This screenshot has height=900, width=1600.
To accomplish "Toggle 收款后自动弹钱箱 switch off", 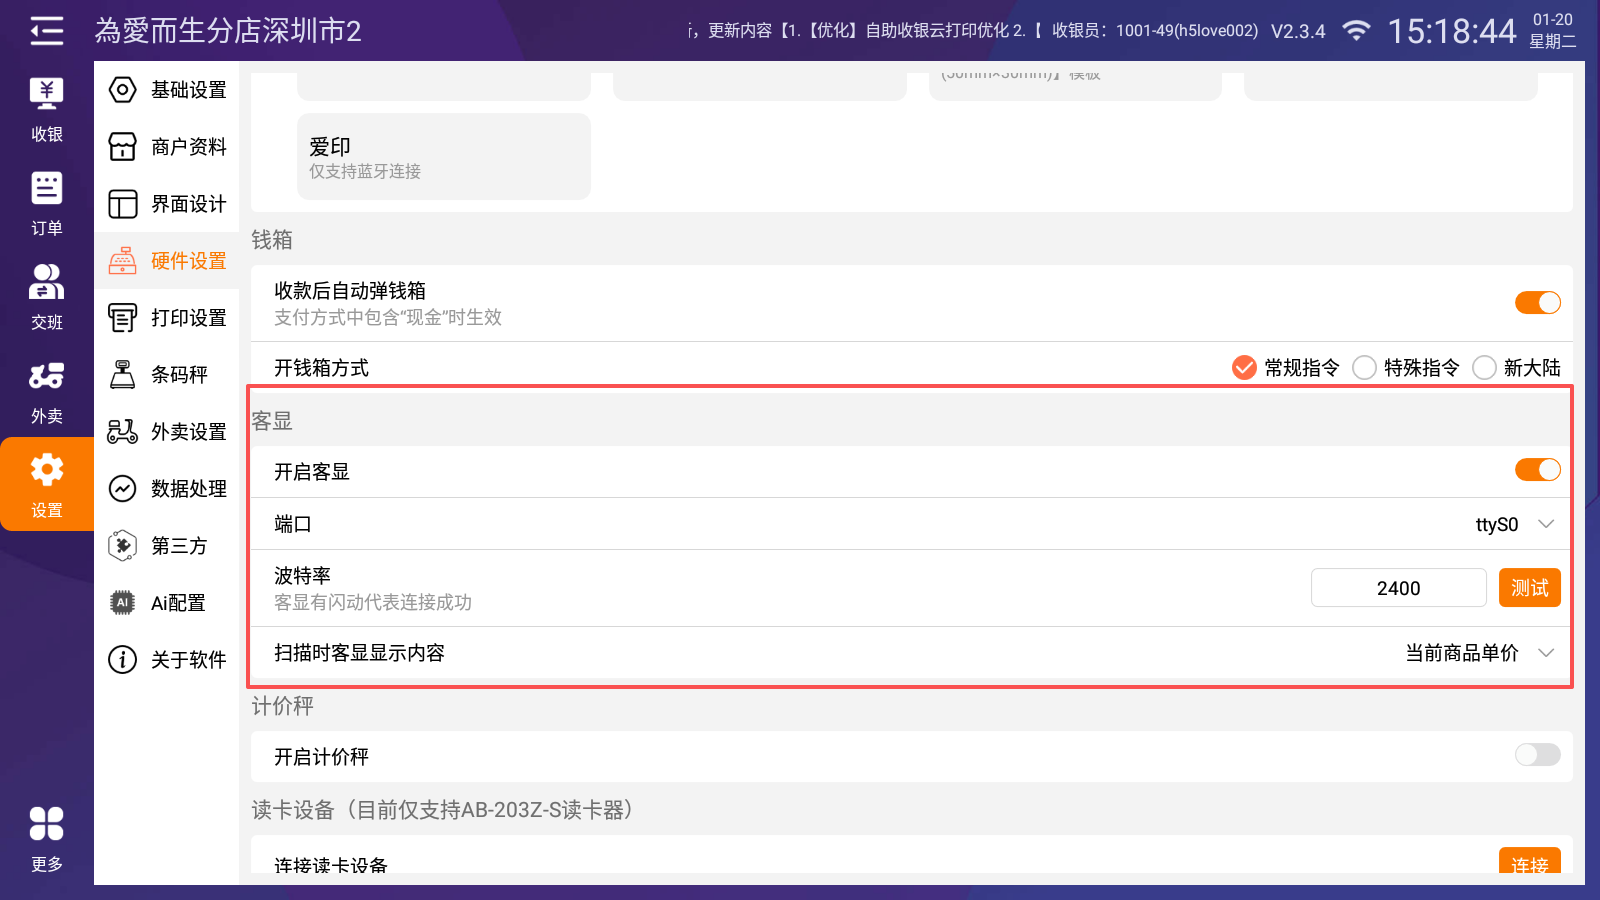I will pyautogui.click(x=1537, y=303).
